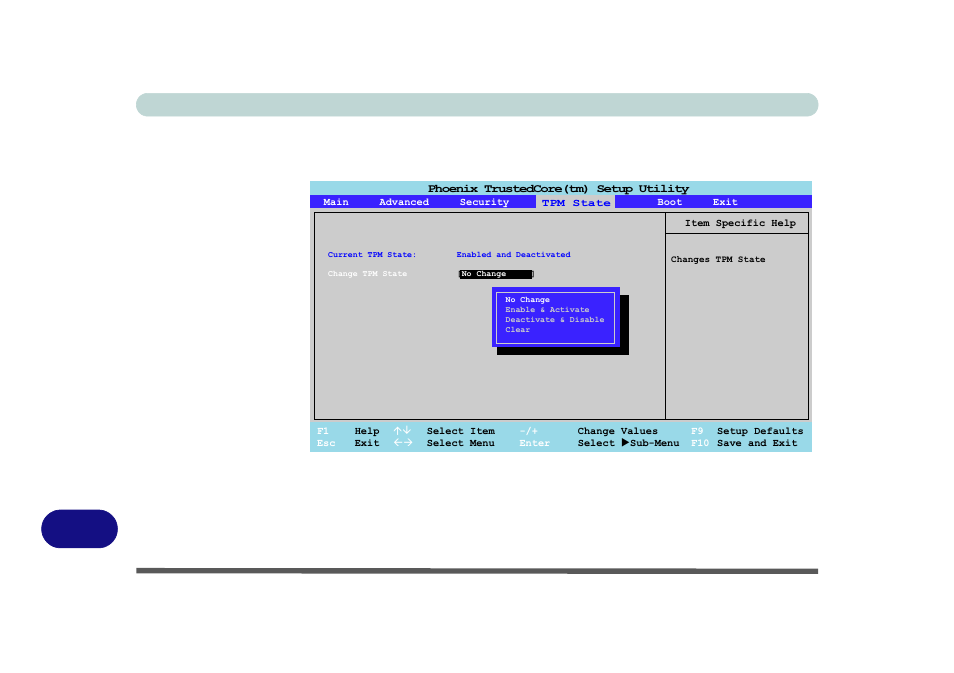Click the Item Specific Help header
This screenshot has height=673, width=954.
(740, 223)
